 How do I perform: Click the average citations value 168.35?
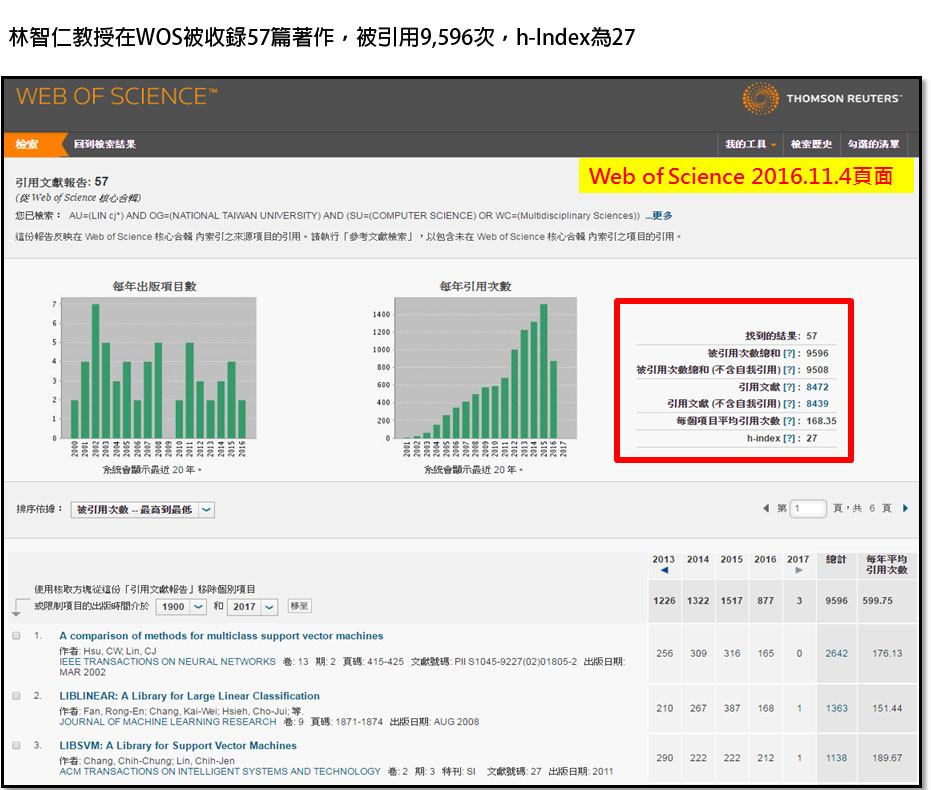(x=821, y=421)
